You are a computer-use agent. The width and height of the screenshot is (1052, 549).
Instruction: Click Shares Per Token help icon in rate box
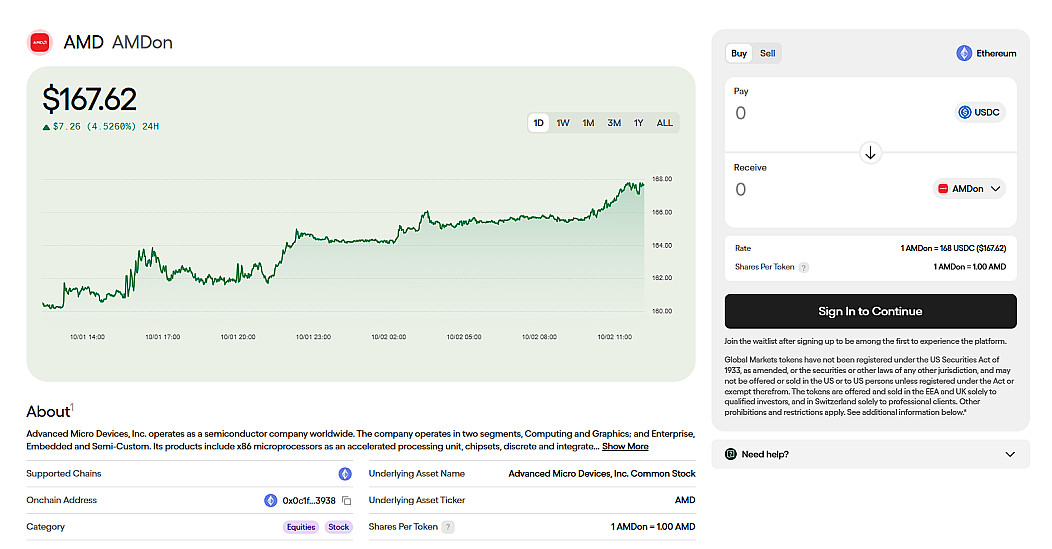pos(803,267)
